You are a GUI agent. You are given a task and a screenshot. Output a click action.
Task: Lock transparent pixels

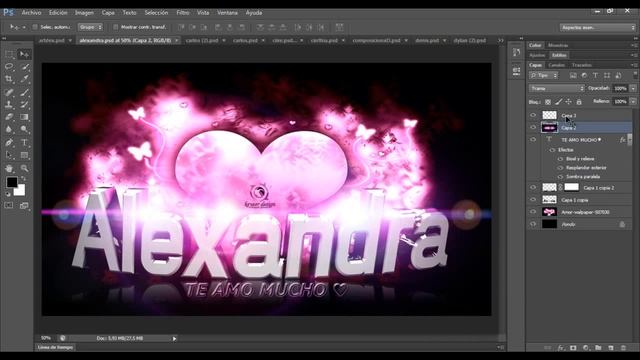tap(548, 102)
